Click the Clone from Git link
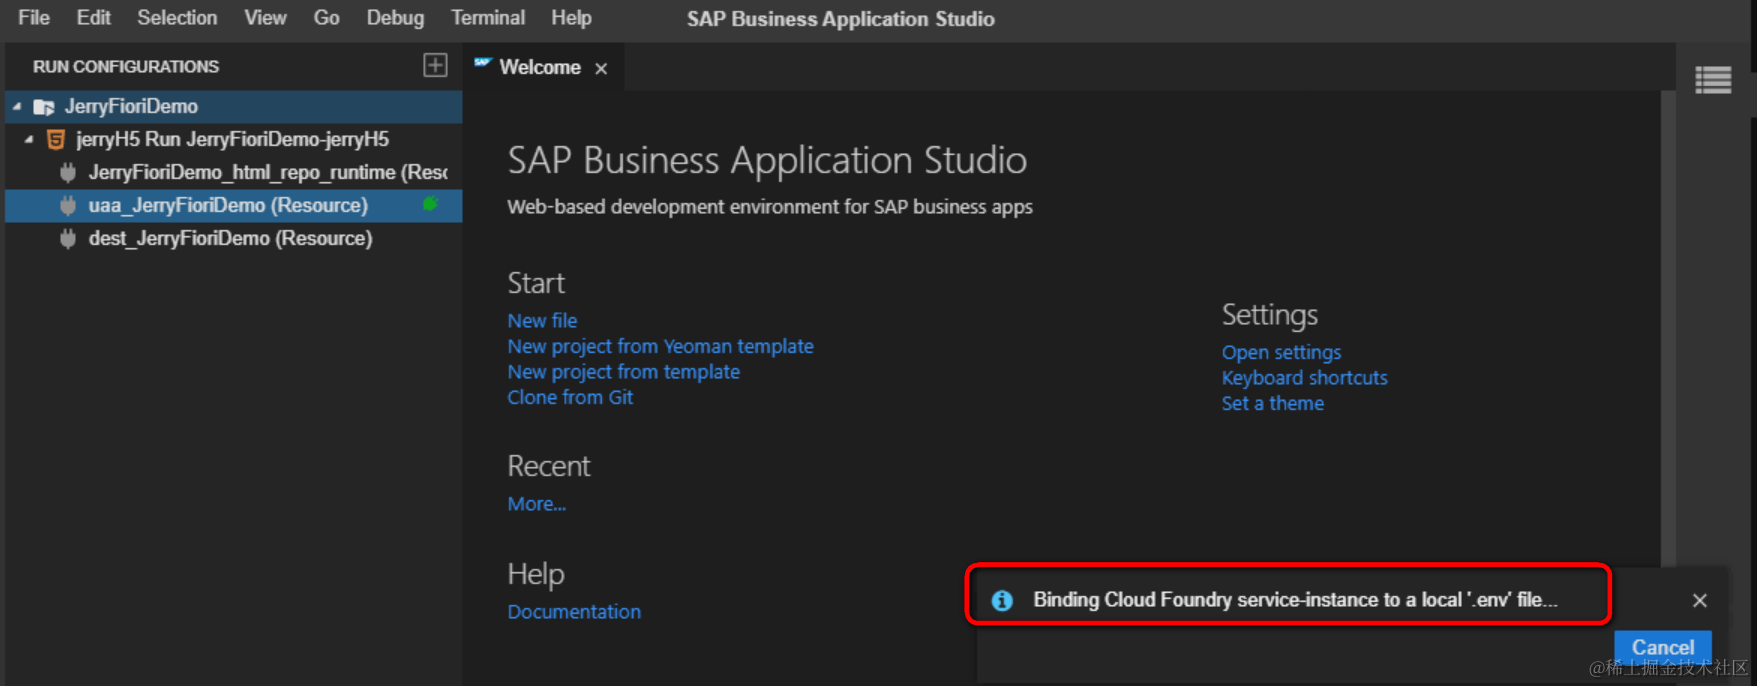This screenshot has width=1757, height=686. (570, 397)
